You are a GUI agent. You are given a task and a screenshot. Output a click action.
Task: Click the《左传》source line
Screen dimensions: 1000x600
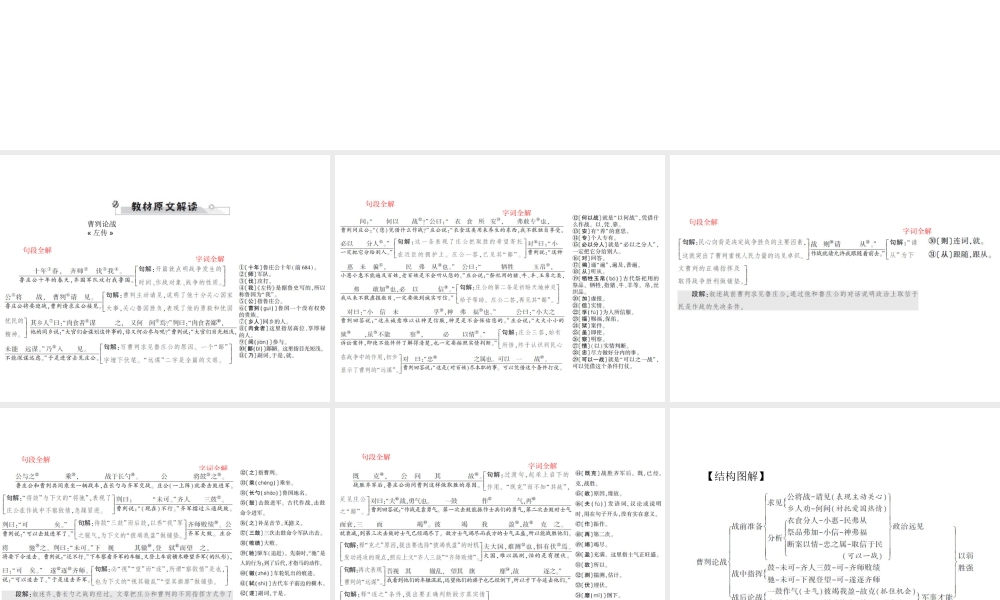99,233
